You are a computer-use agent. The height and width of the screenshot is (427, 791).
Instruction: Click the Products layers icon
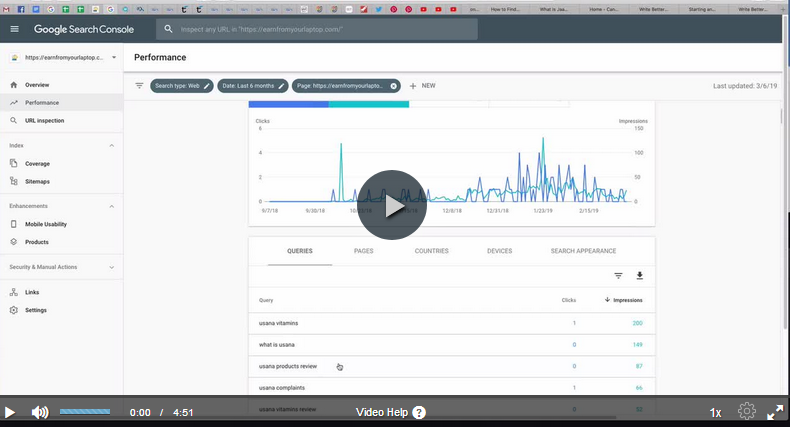[x=14, y=242]
